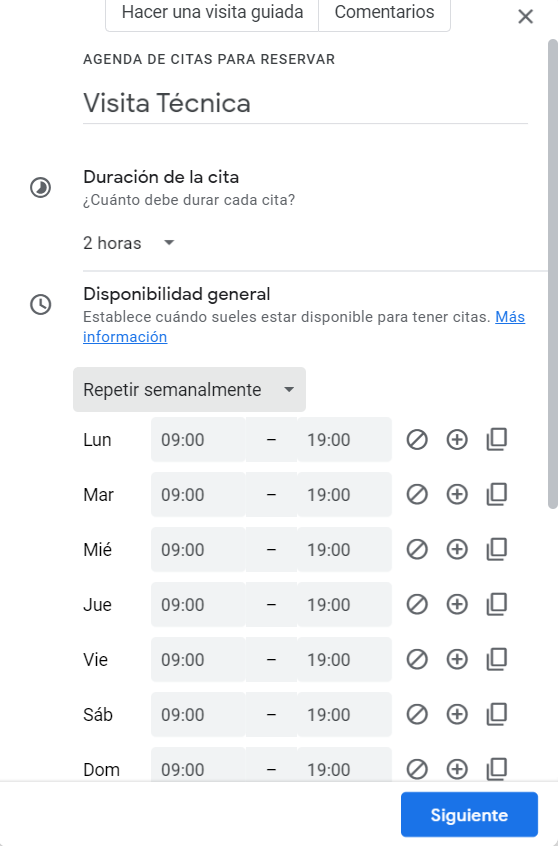
Task: Open the Mar end time 19:00 selector
Action: click(x=344, y=495)
